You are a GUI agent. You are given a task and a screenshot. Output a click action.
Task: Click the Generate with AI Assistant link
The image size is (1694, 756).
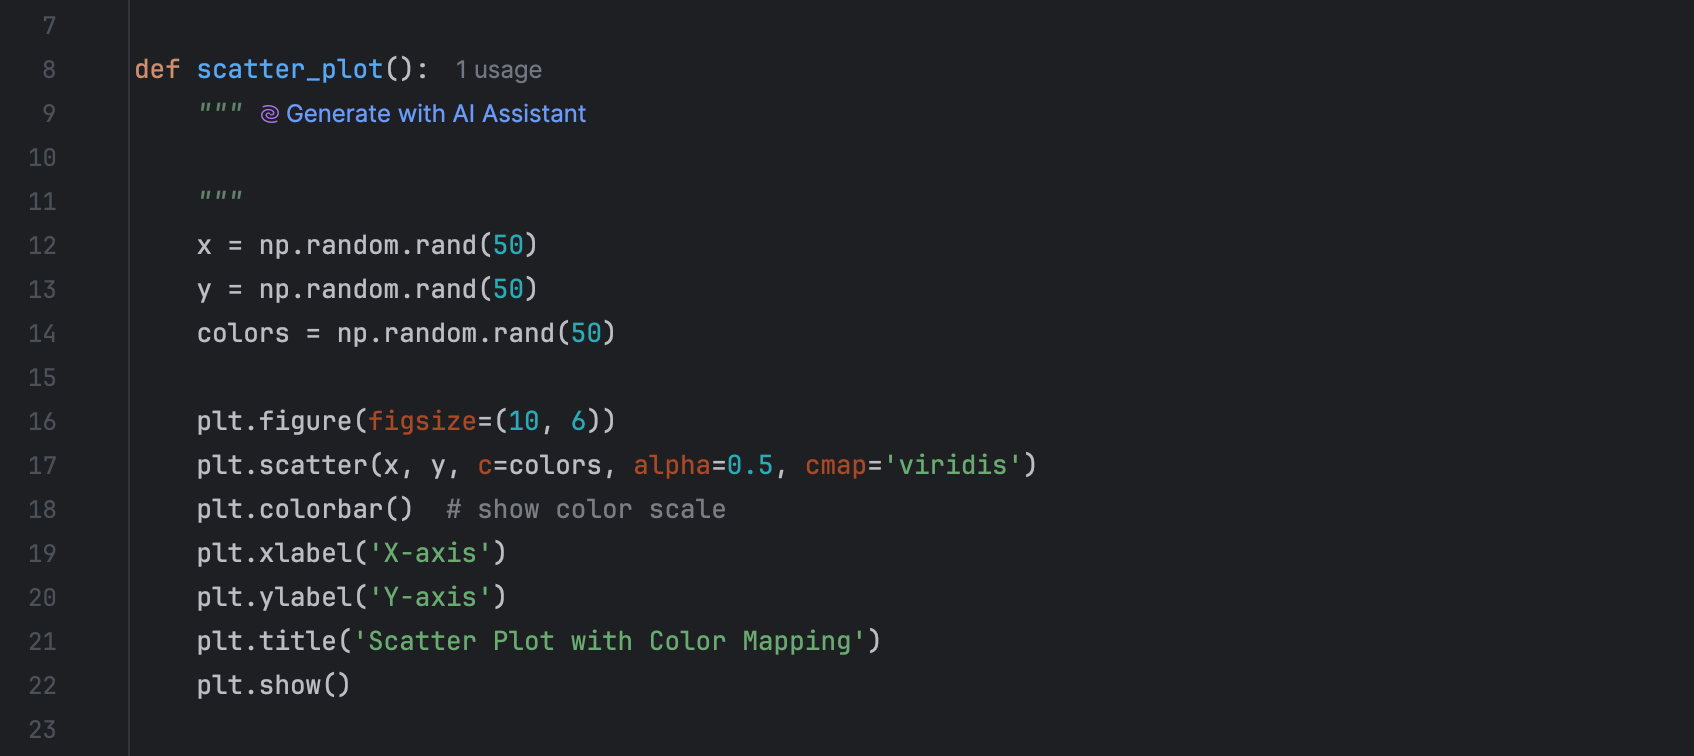[x=435, y=114]
